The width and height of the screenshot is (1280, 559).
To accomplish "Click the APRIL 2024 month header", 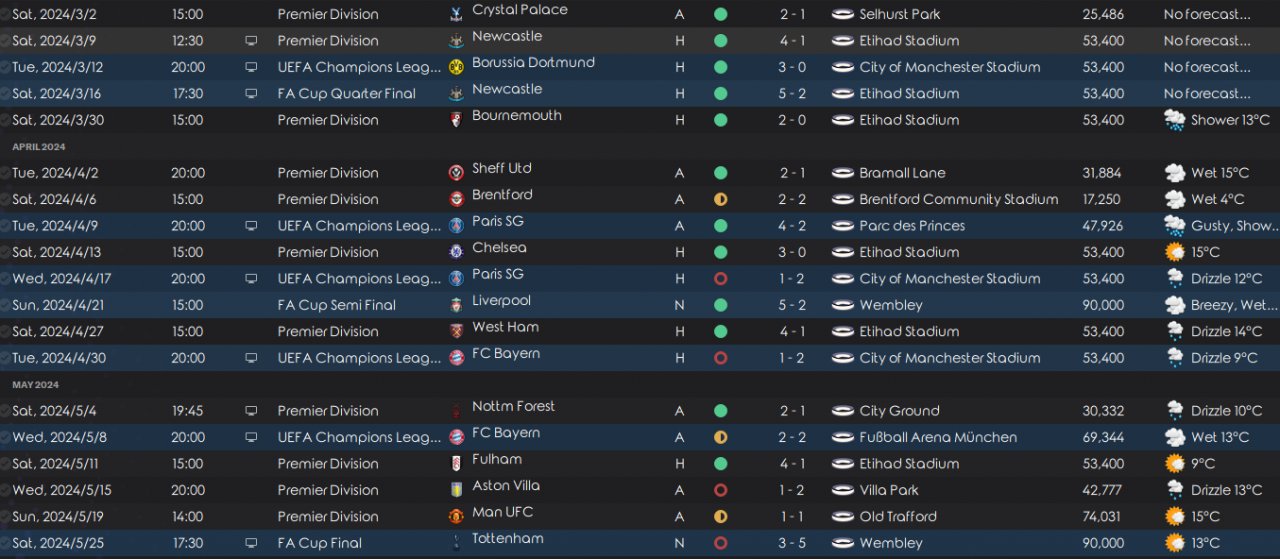I will point(38,147).
